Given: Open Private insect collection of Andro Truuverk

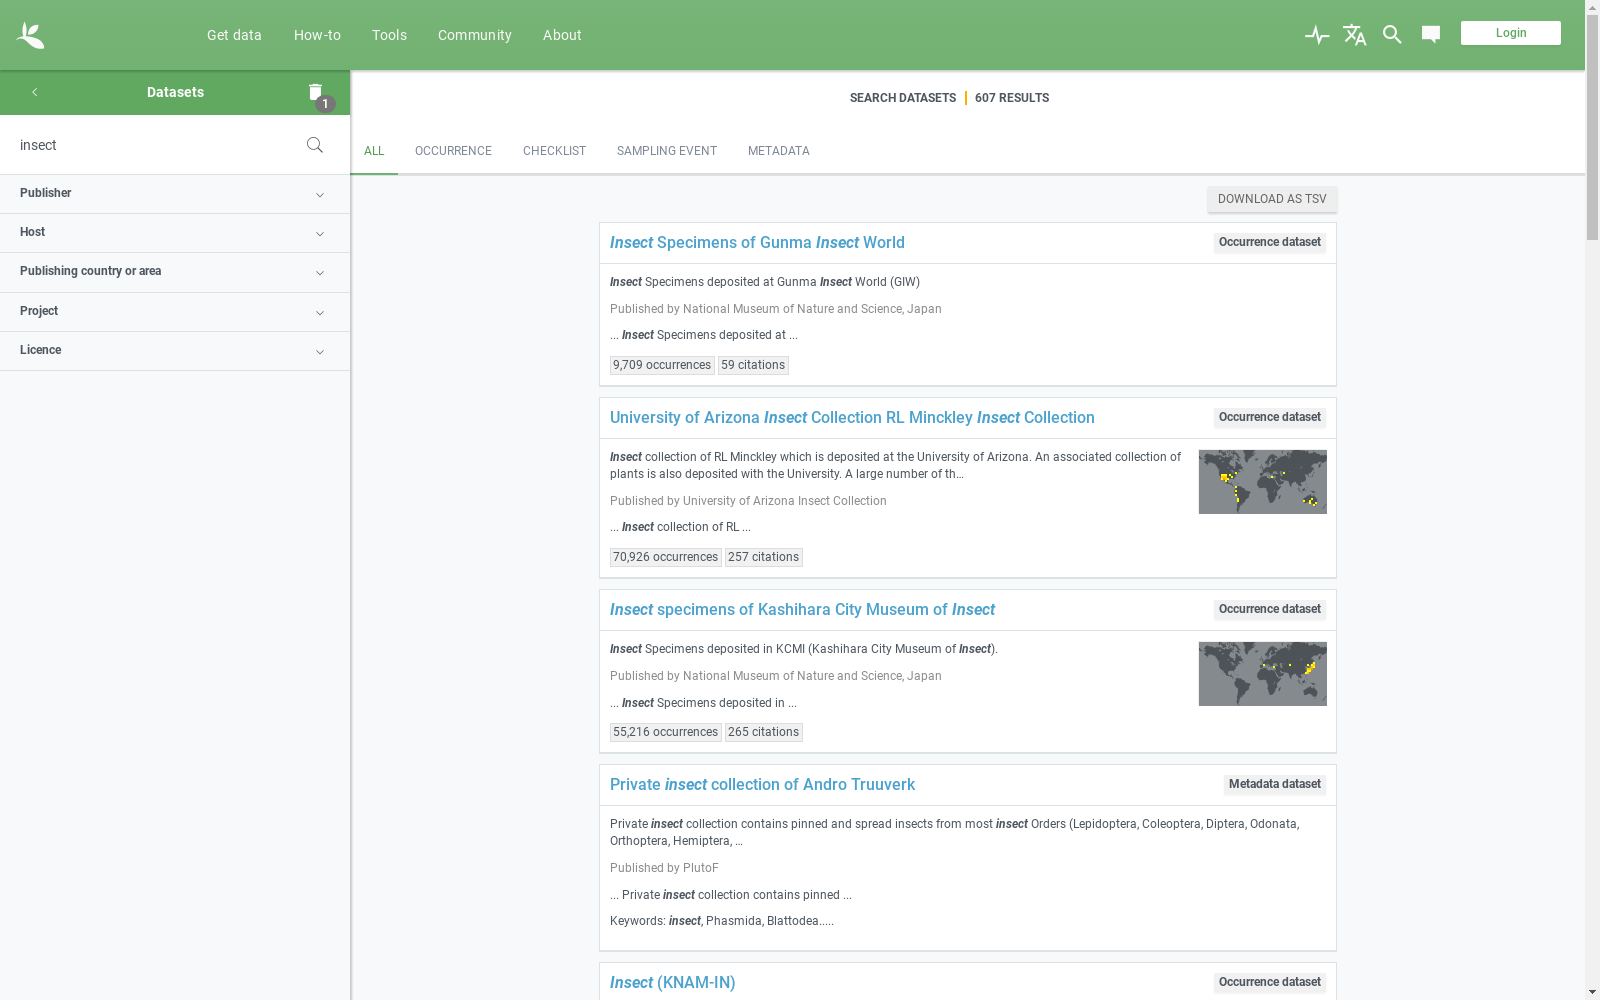Looking at the screenshot, I should coord(762,785).
